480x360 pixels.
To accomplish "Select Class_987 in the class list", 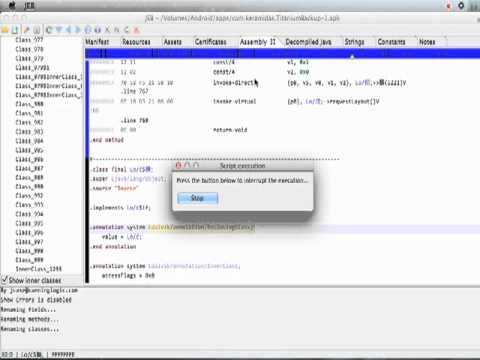I will (x=29, y=168).
